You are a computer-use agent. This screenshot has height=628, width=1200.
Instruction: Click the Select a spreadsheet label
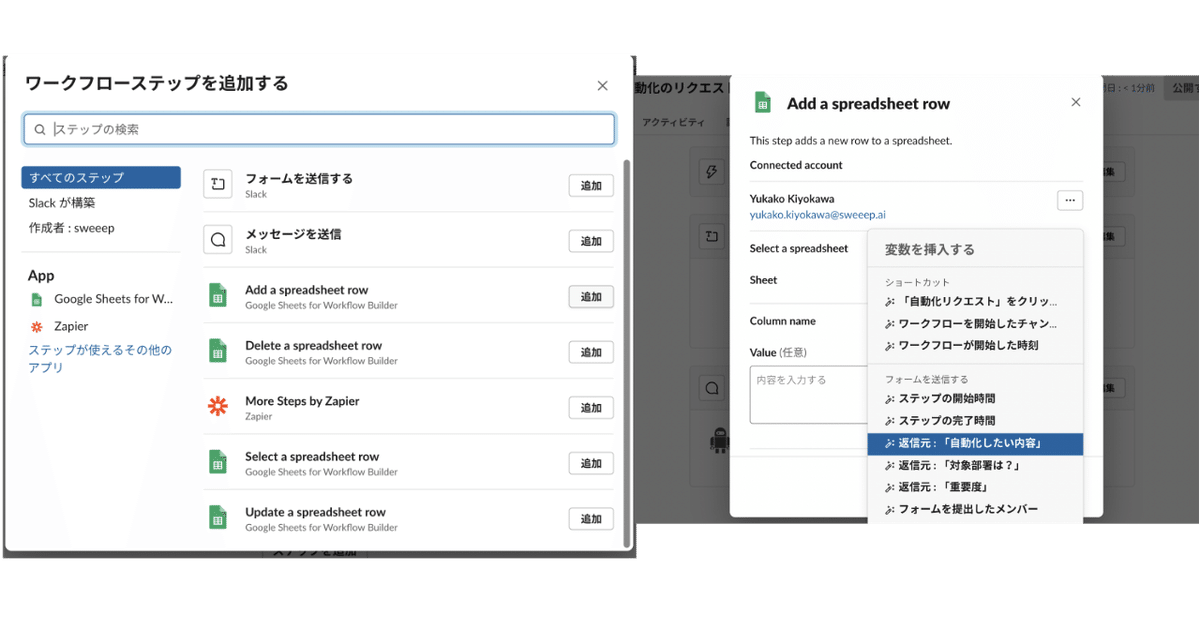coord(799,248)
